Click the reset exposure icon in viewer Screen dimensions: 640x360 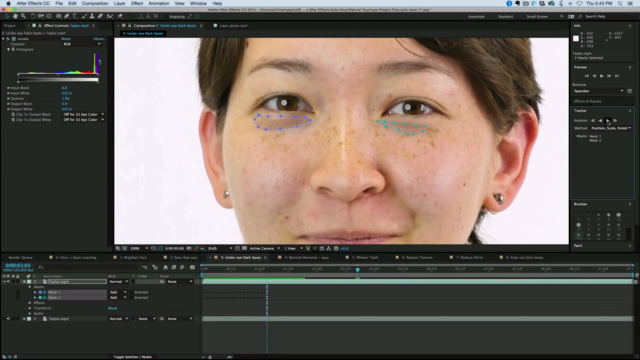point(336,248)
